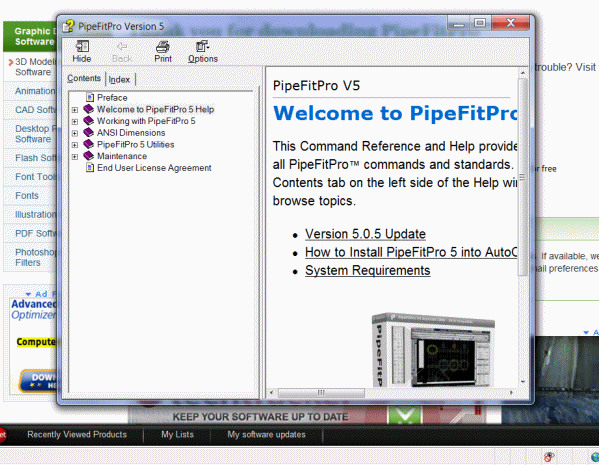Click the vertical scrollbar thumb in help pane
The width and height of the screenshot is (599, 465).
point(522,177)
